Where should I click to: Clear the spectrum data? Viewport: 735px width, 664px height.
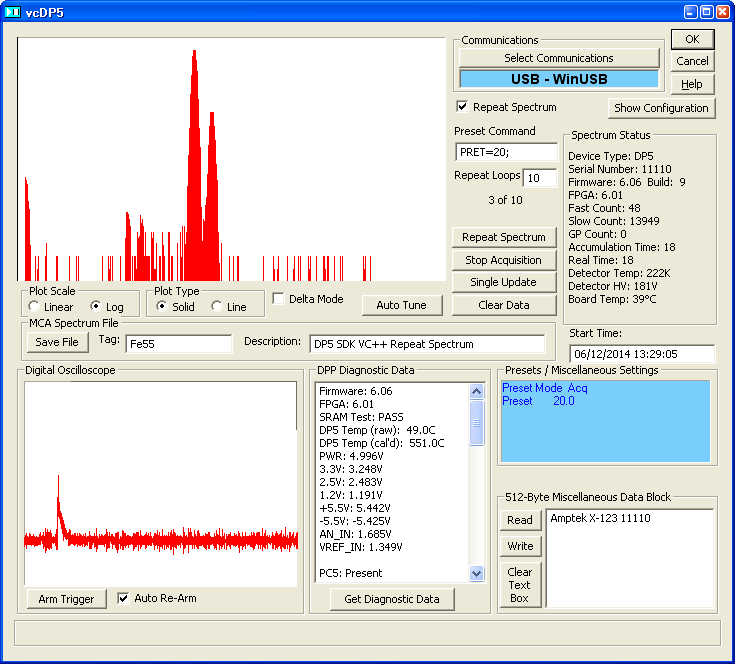tap(504, 305)
